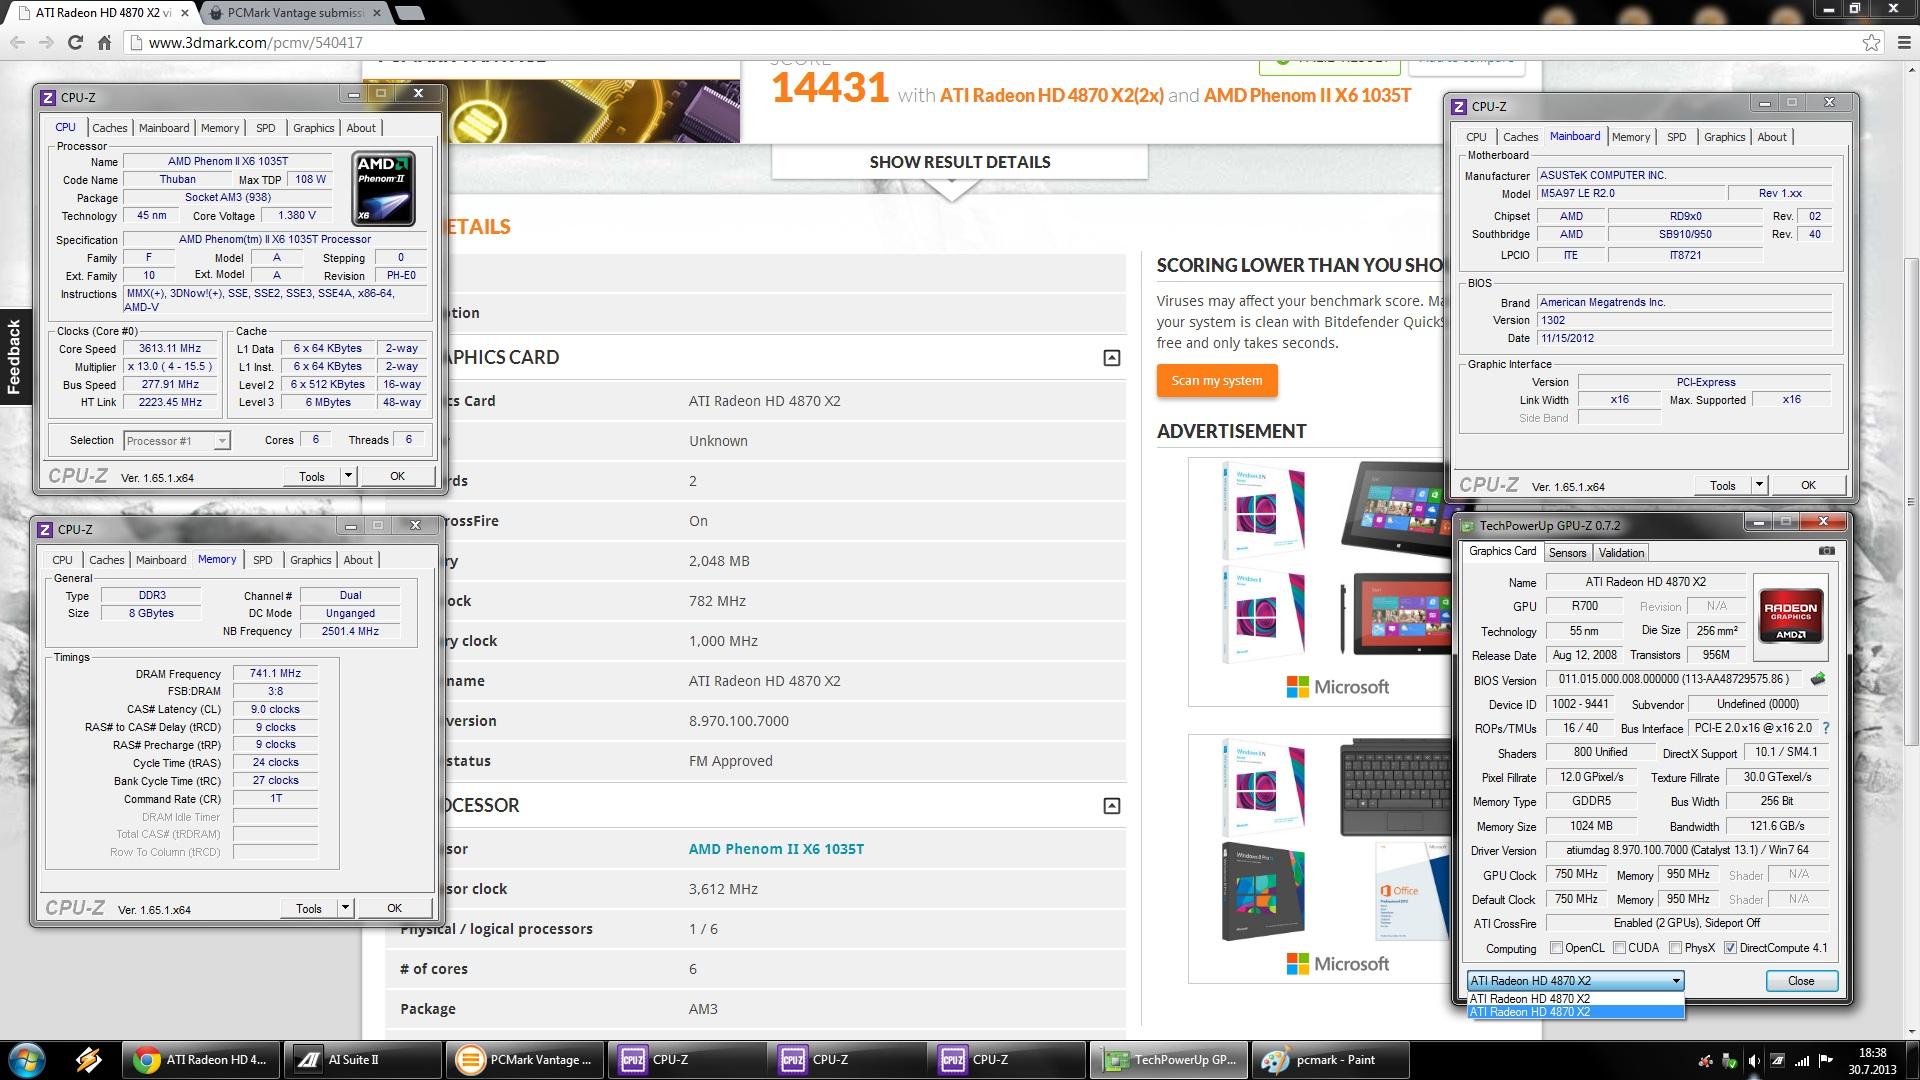This screenshot has height=1080, width=1920.
Task: Open the Processor #1 selection dropdown
Action: [x=177, y=440]
